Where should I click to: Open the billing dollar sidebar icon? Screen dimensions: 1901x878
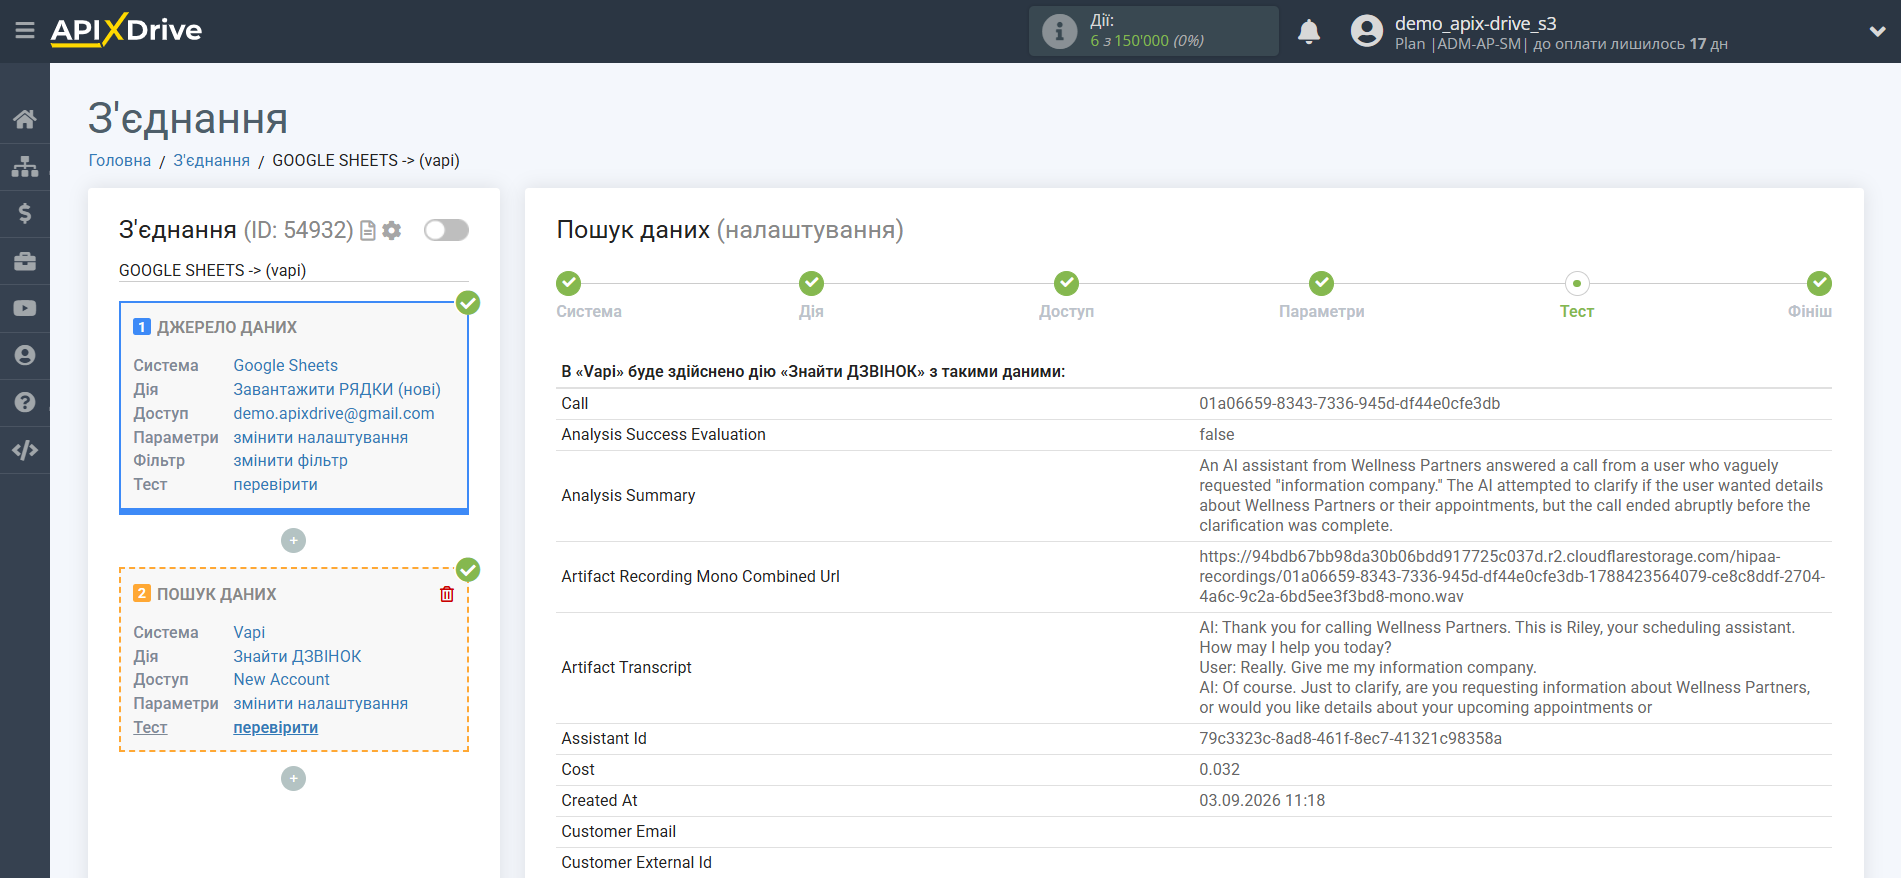pyautogui.click(x=25, y=213)
